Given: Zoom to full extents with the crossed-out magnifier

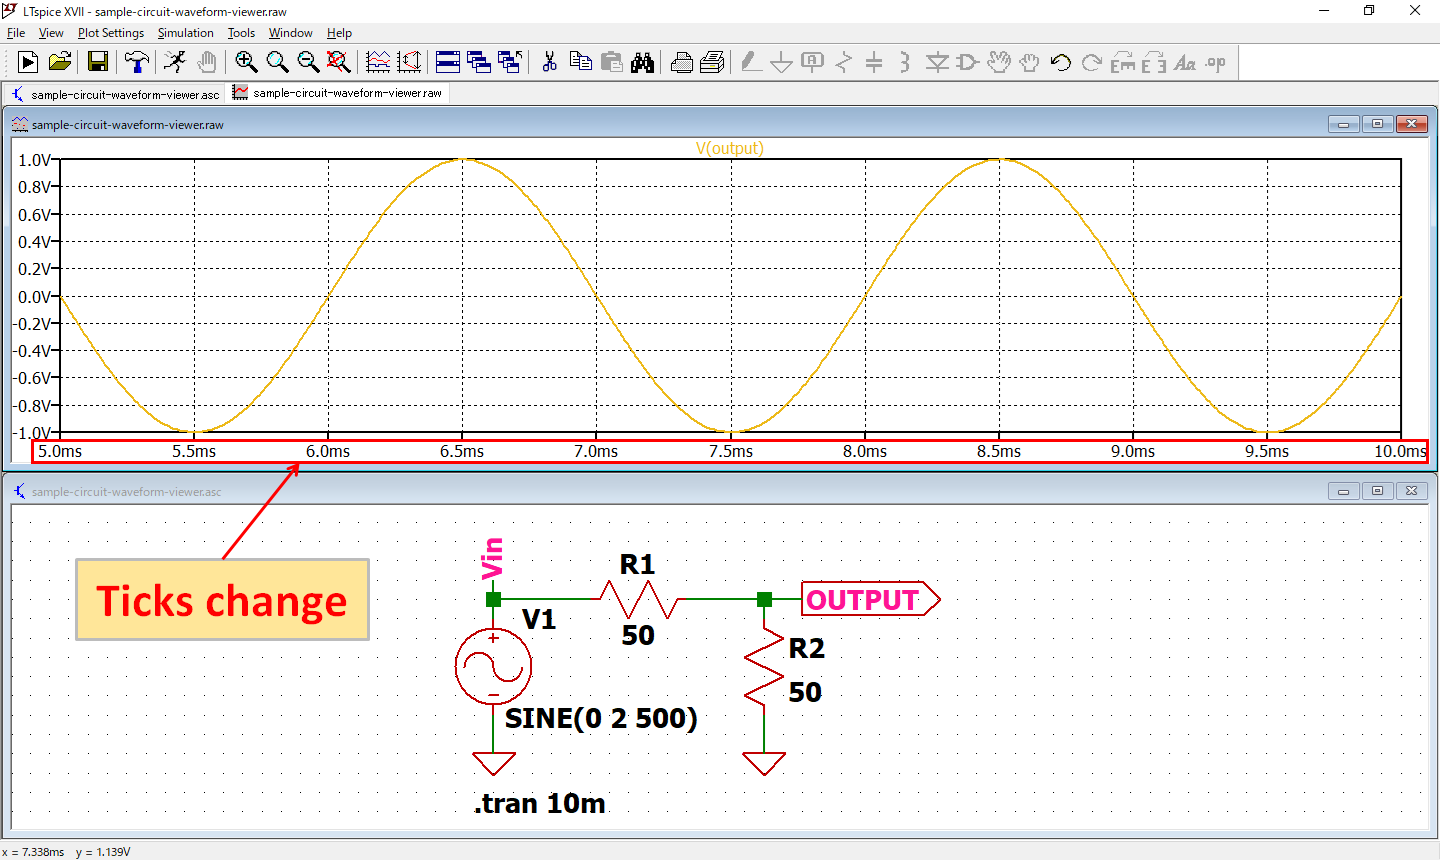Looking at the screenshot, I should coord(340,62).
